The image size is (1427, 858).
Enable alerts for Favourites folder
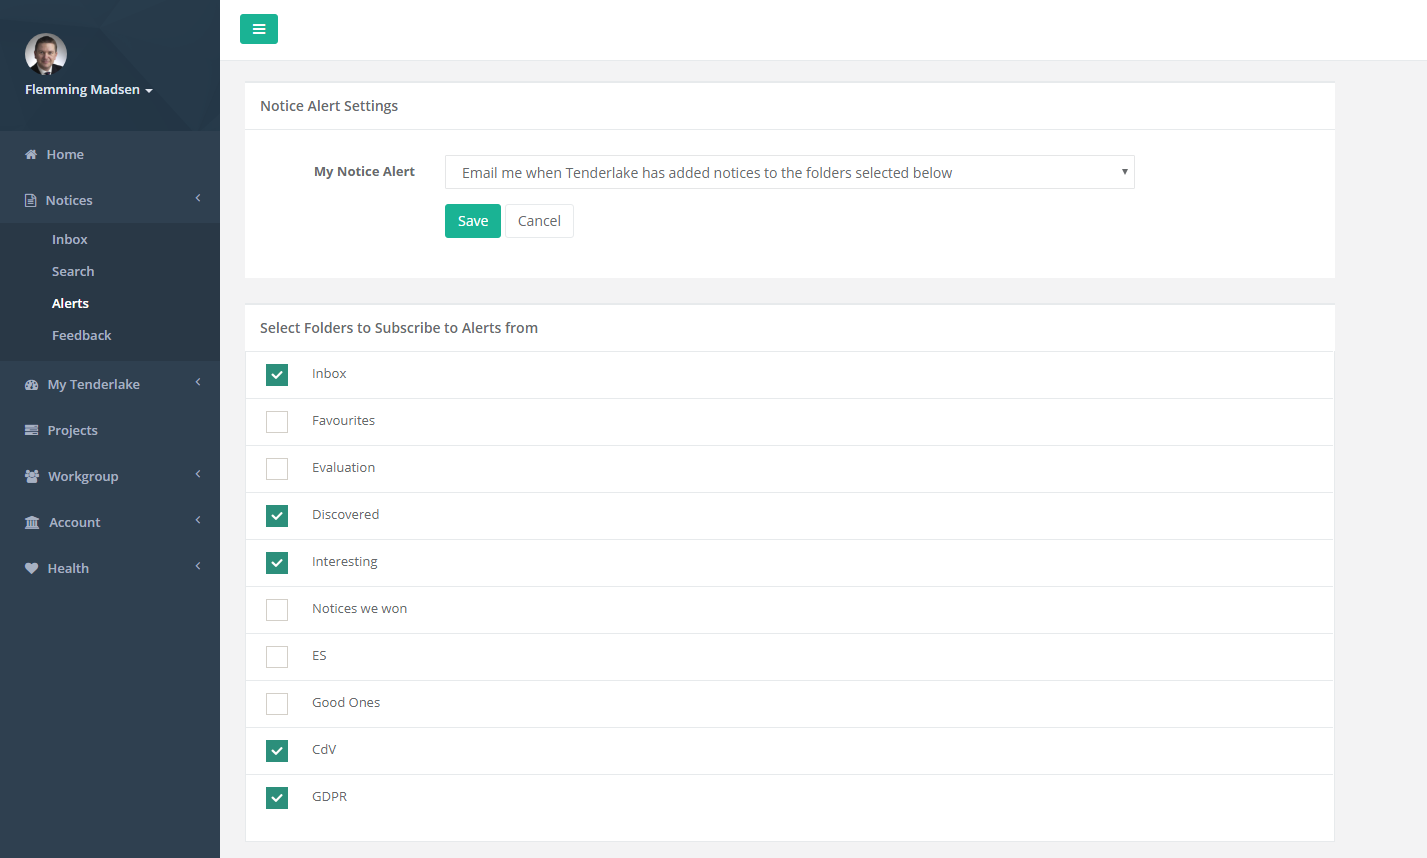tap(277, 422)
